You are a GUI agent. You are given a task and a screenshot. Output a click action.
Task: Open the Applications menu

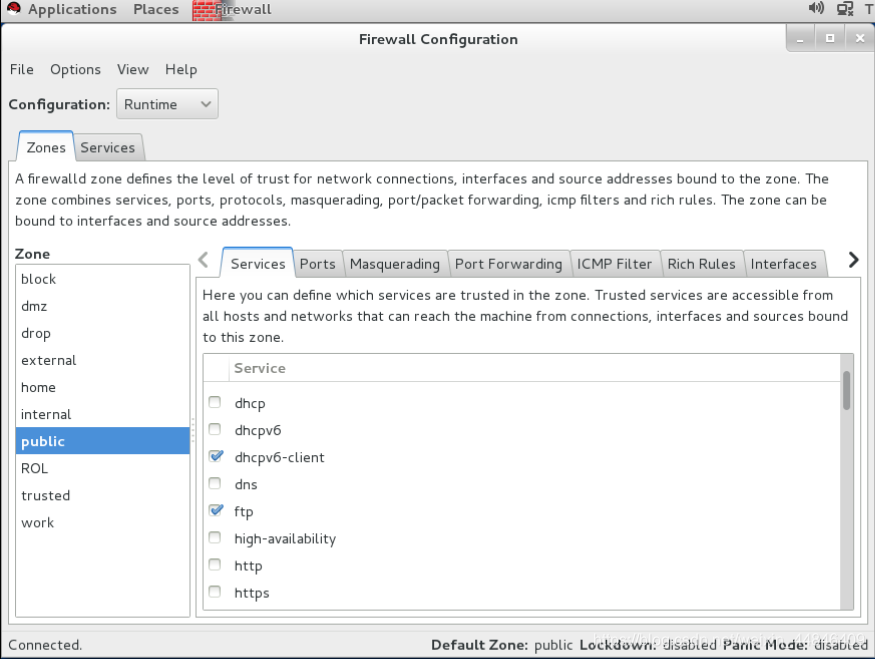coord(73,9)
